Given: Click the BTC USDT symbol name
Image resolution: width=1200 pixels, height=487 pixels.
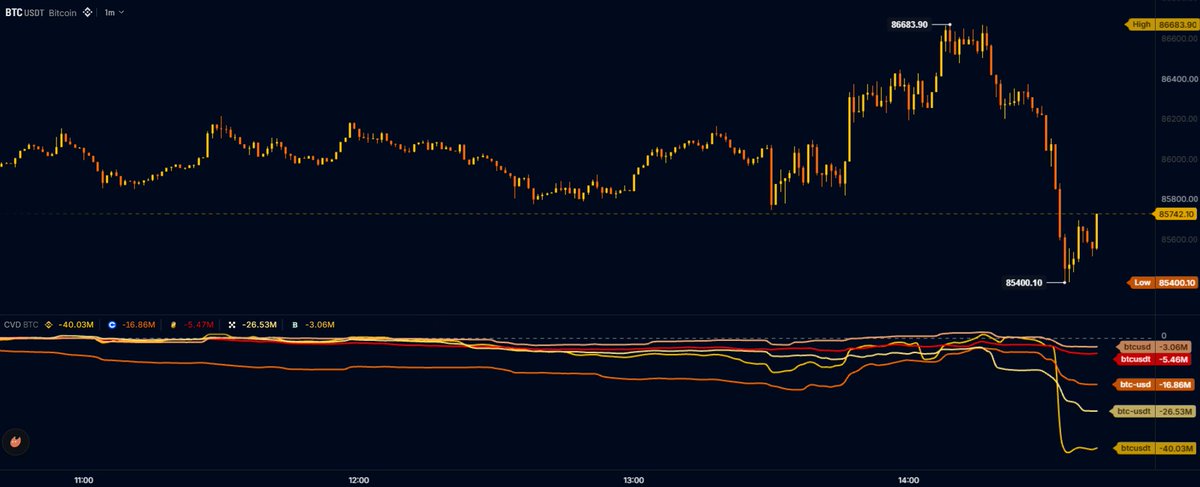Looking at the screenshot, I should [24, 12].
